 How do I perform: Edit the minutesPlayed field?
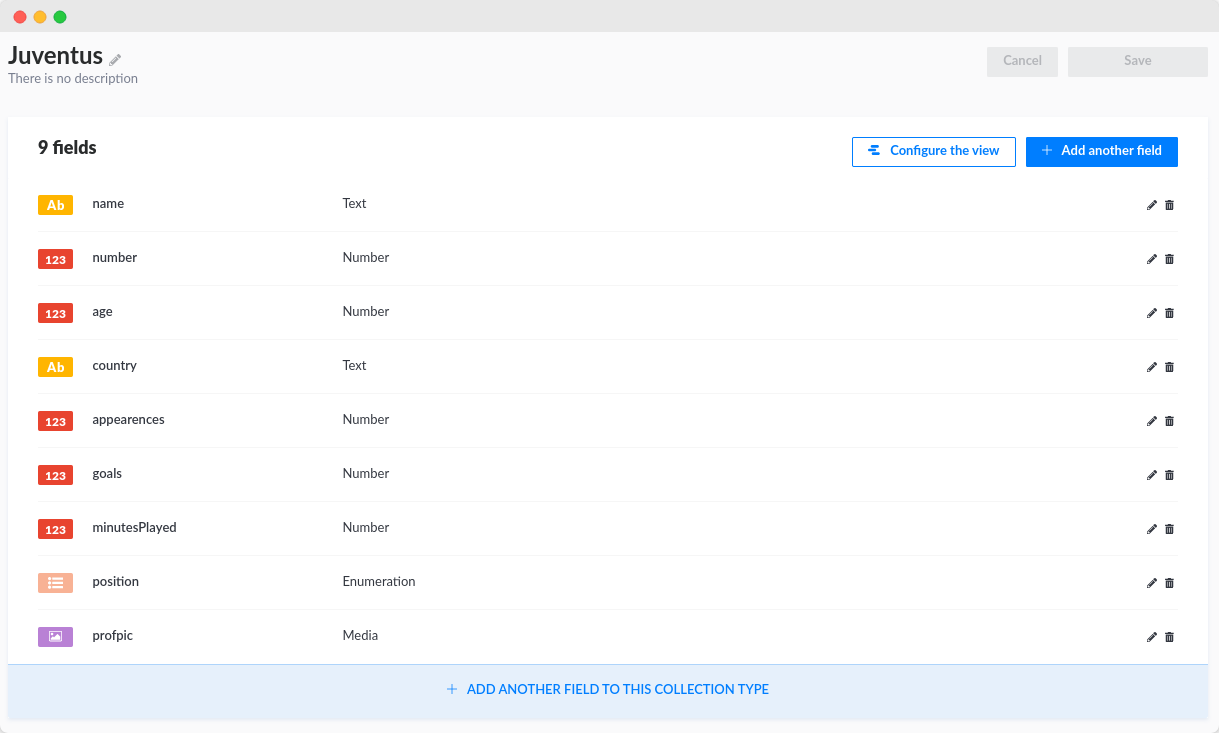coord(1152,529)
